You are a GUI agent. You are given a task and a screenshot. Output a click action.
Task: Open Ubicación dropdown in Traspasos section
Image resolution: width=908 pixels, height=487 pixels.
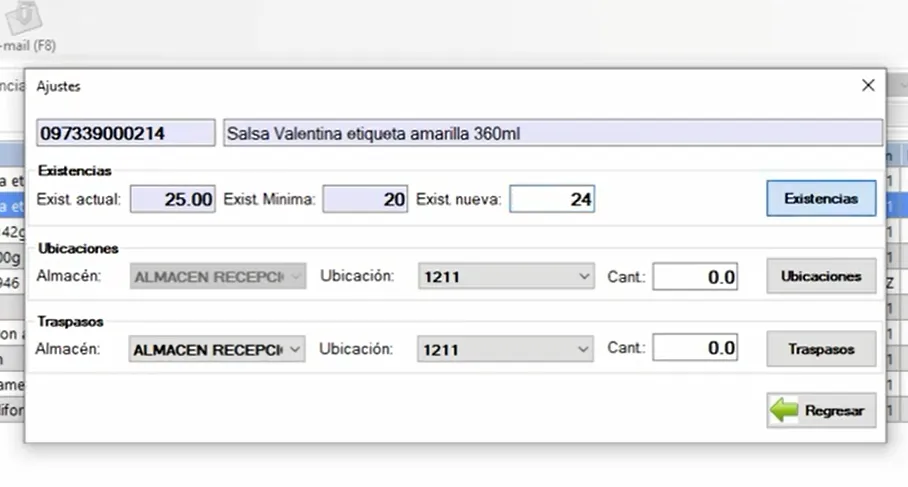[x=505, y=349]
